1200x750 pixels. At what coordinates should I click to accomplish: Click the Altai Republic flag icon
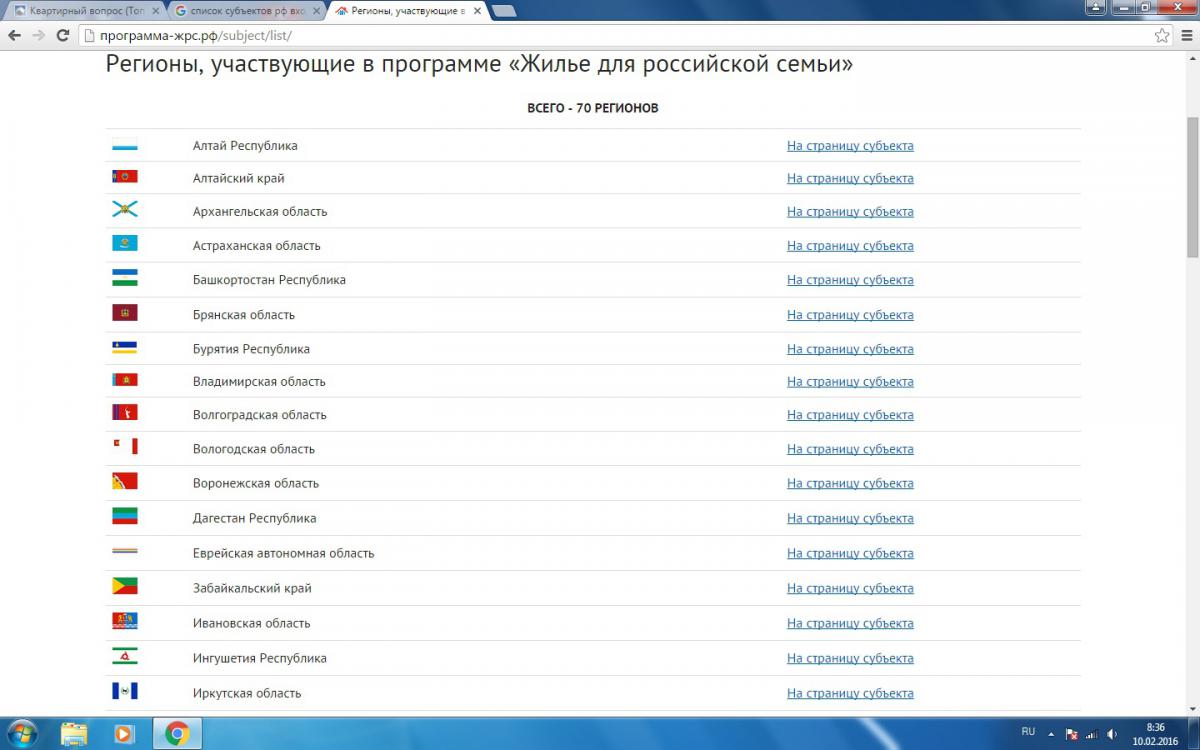tap(124, 146)
